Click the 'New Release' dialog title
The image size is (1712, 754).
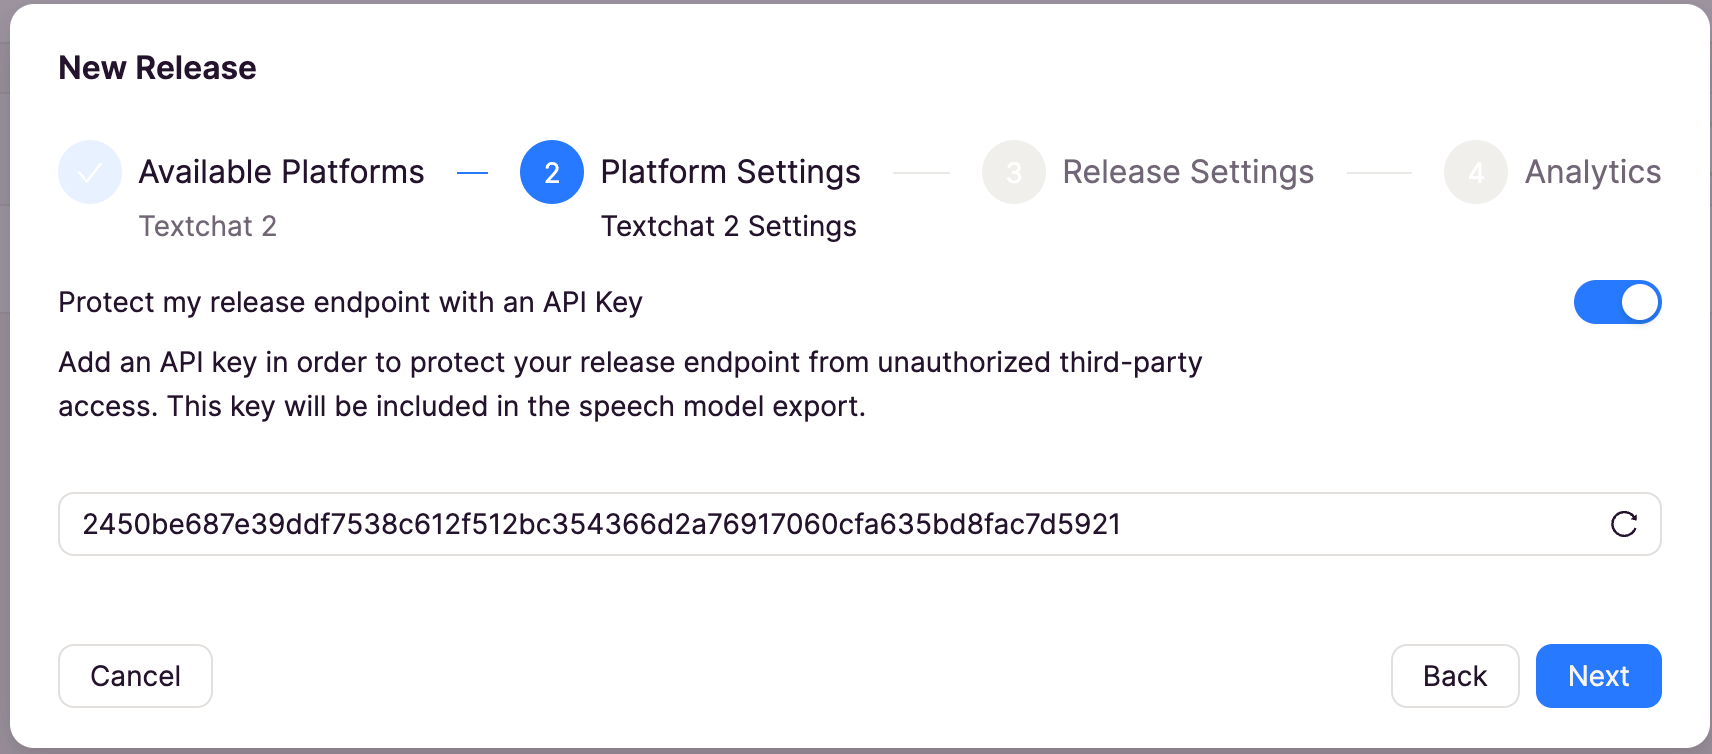pos(157,68)
